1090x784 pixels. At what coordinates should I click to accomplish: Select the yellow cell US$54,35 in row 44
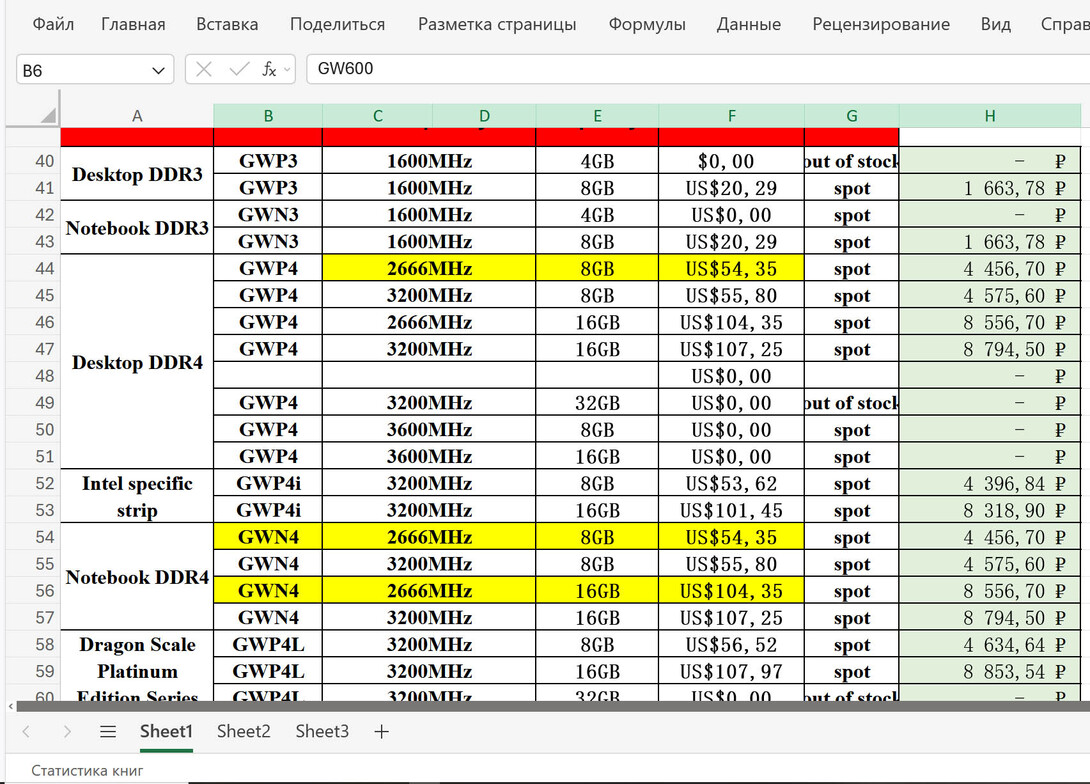[x=731, y=269]
